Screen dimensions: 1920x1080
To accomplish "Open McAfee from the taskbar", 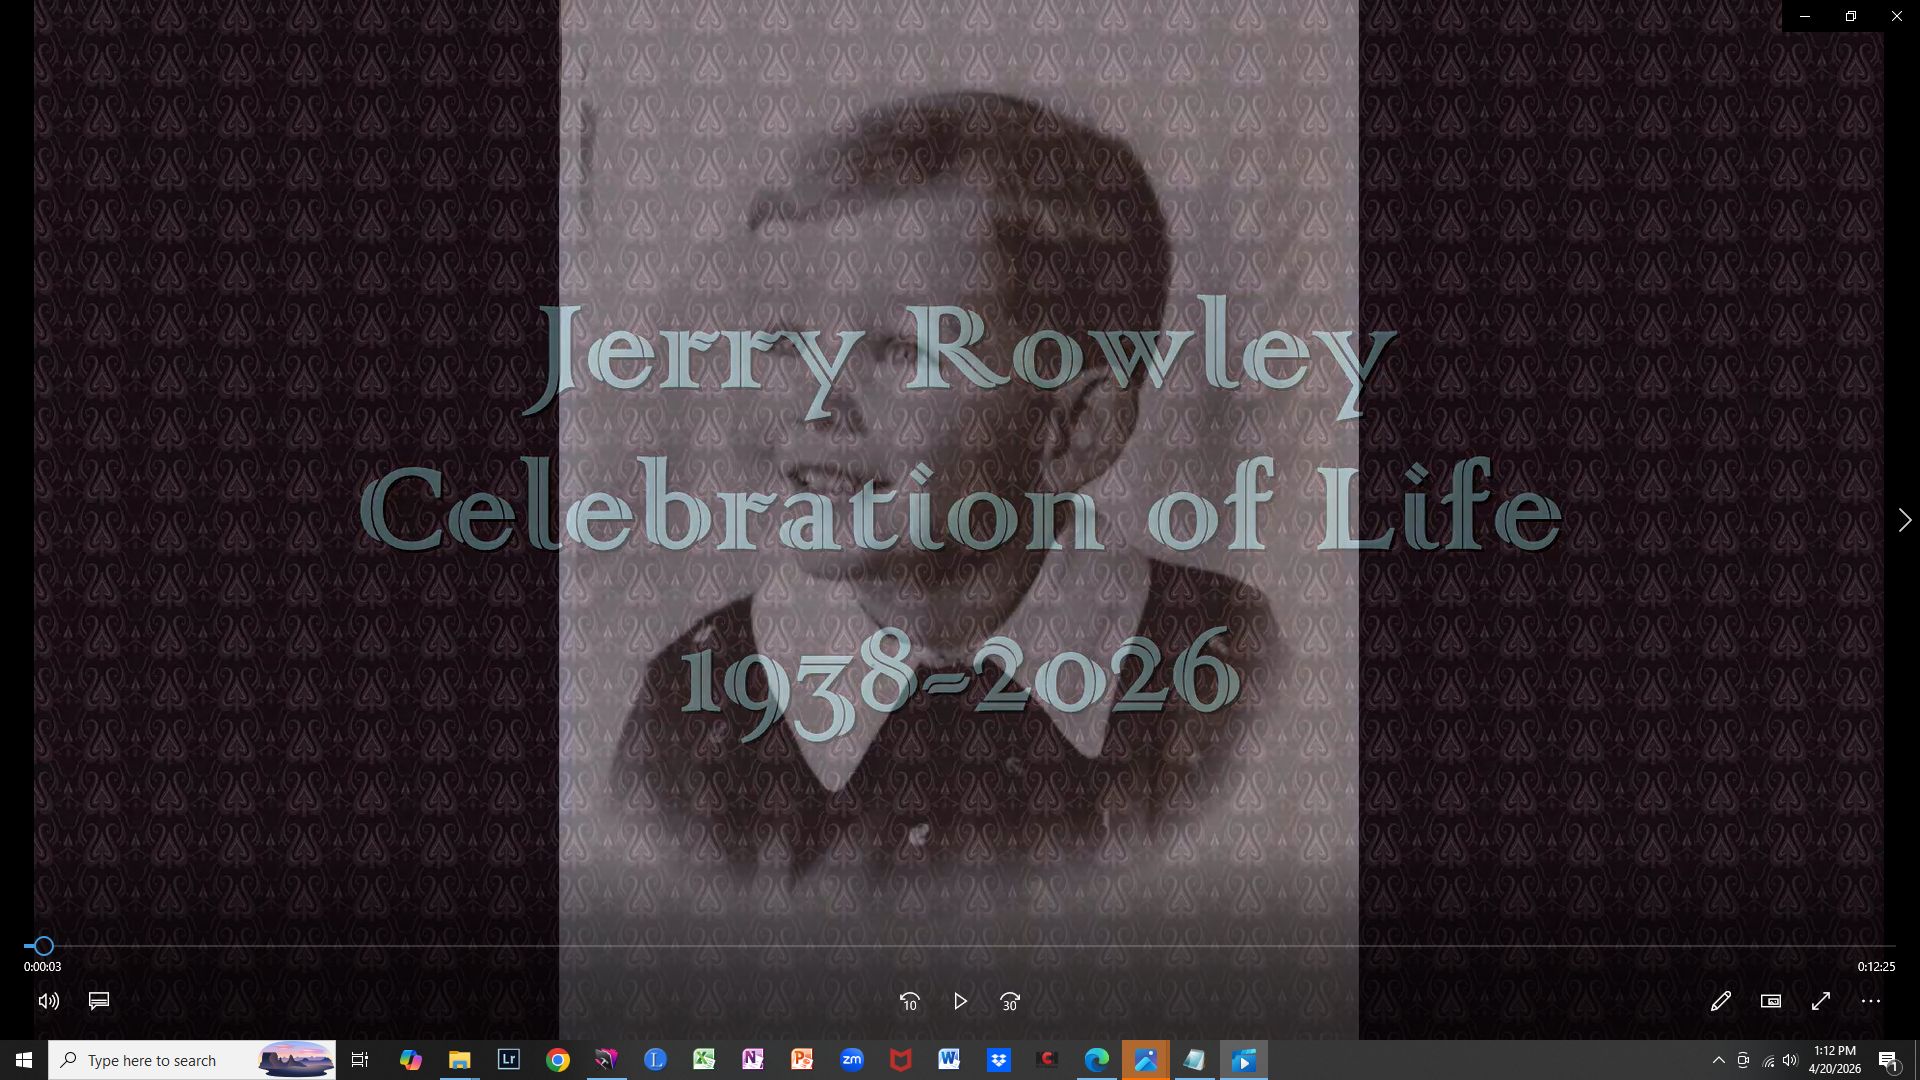I will coord(900,1060).
